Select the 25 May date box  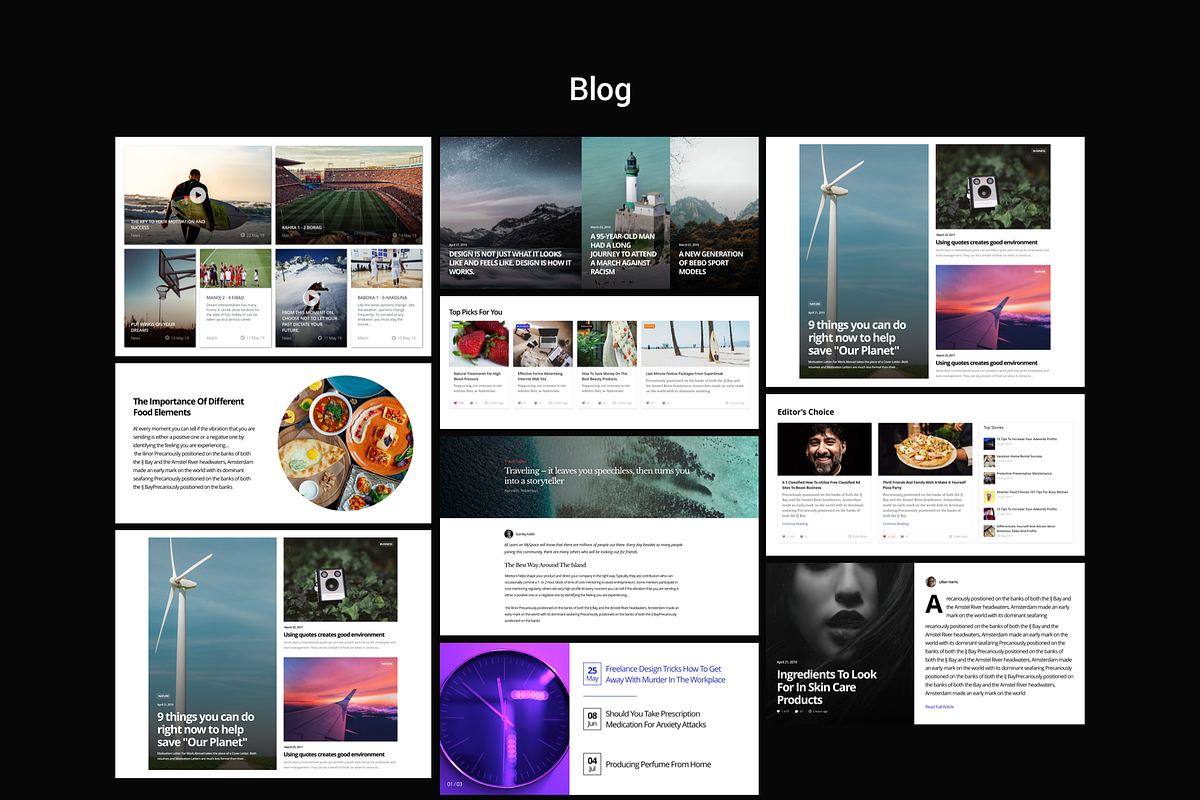pos(592,674)
